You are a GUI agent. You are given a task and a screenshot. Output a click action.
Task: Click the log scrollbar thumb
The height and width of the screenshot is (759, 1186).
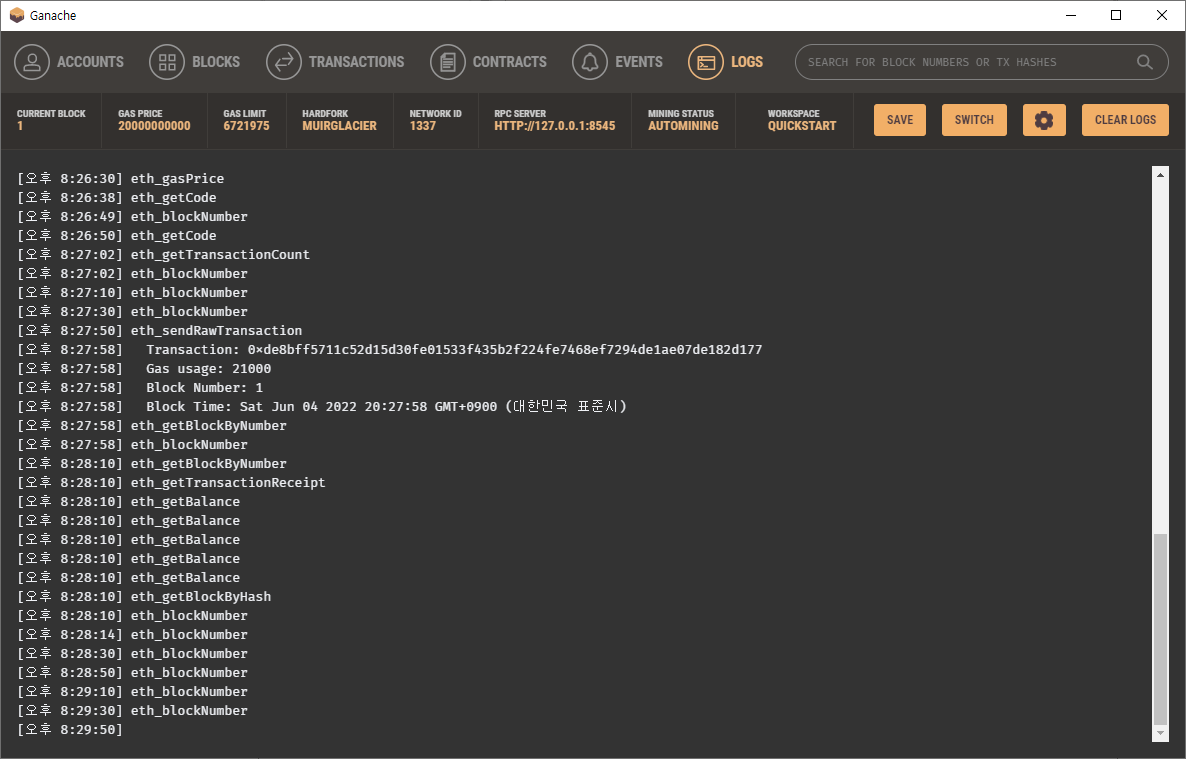(1160, 629)
